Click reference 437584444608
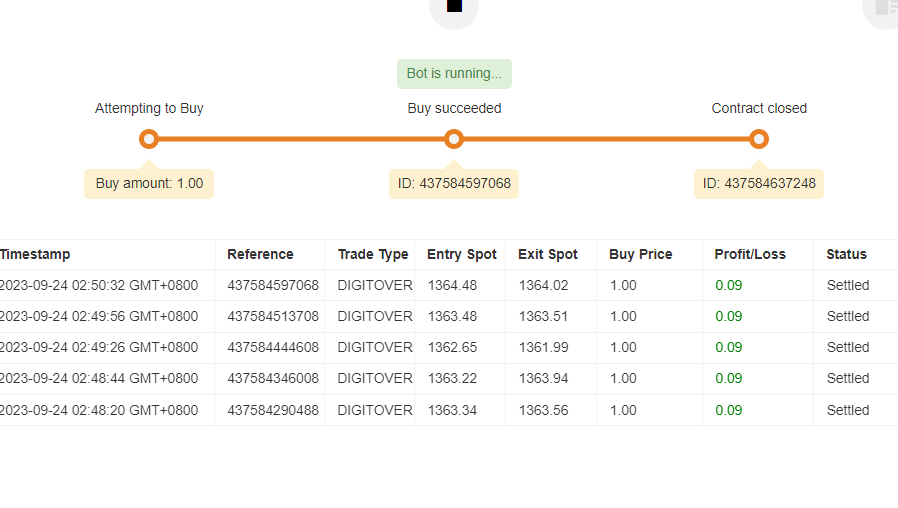 pos(273,347)
